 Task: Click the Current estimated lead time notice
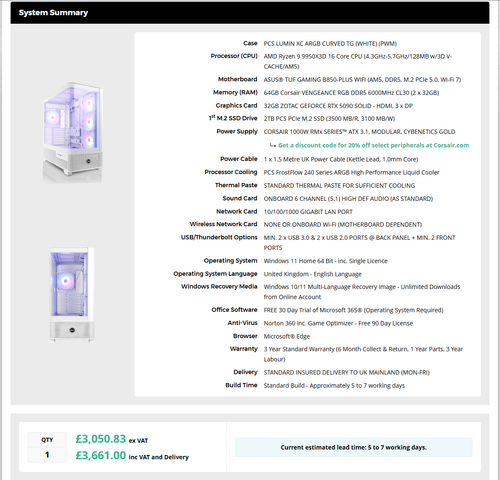click(x=353, y=447)
